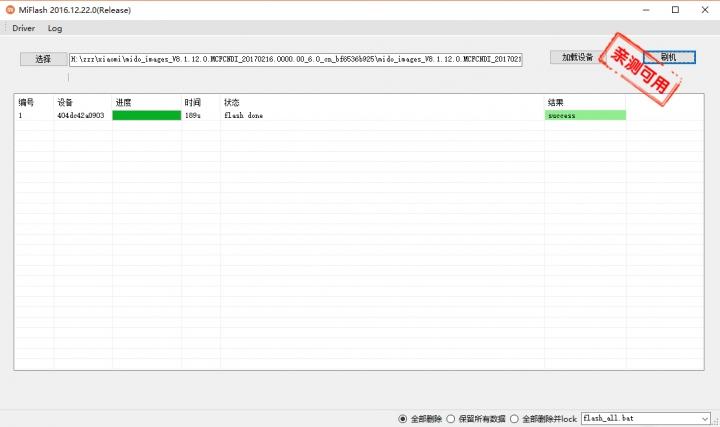Close the MiFlash window
Image resolution: width=720 pixels, height=427 pixels.
705,10
